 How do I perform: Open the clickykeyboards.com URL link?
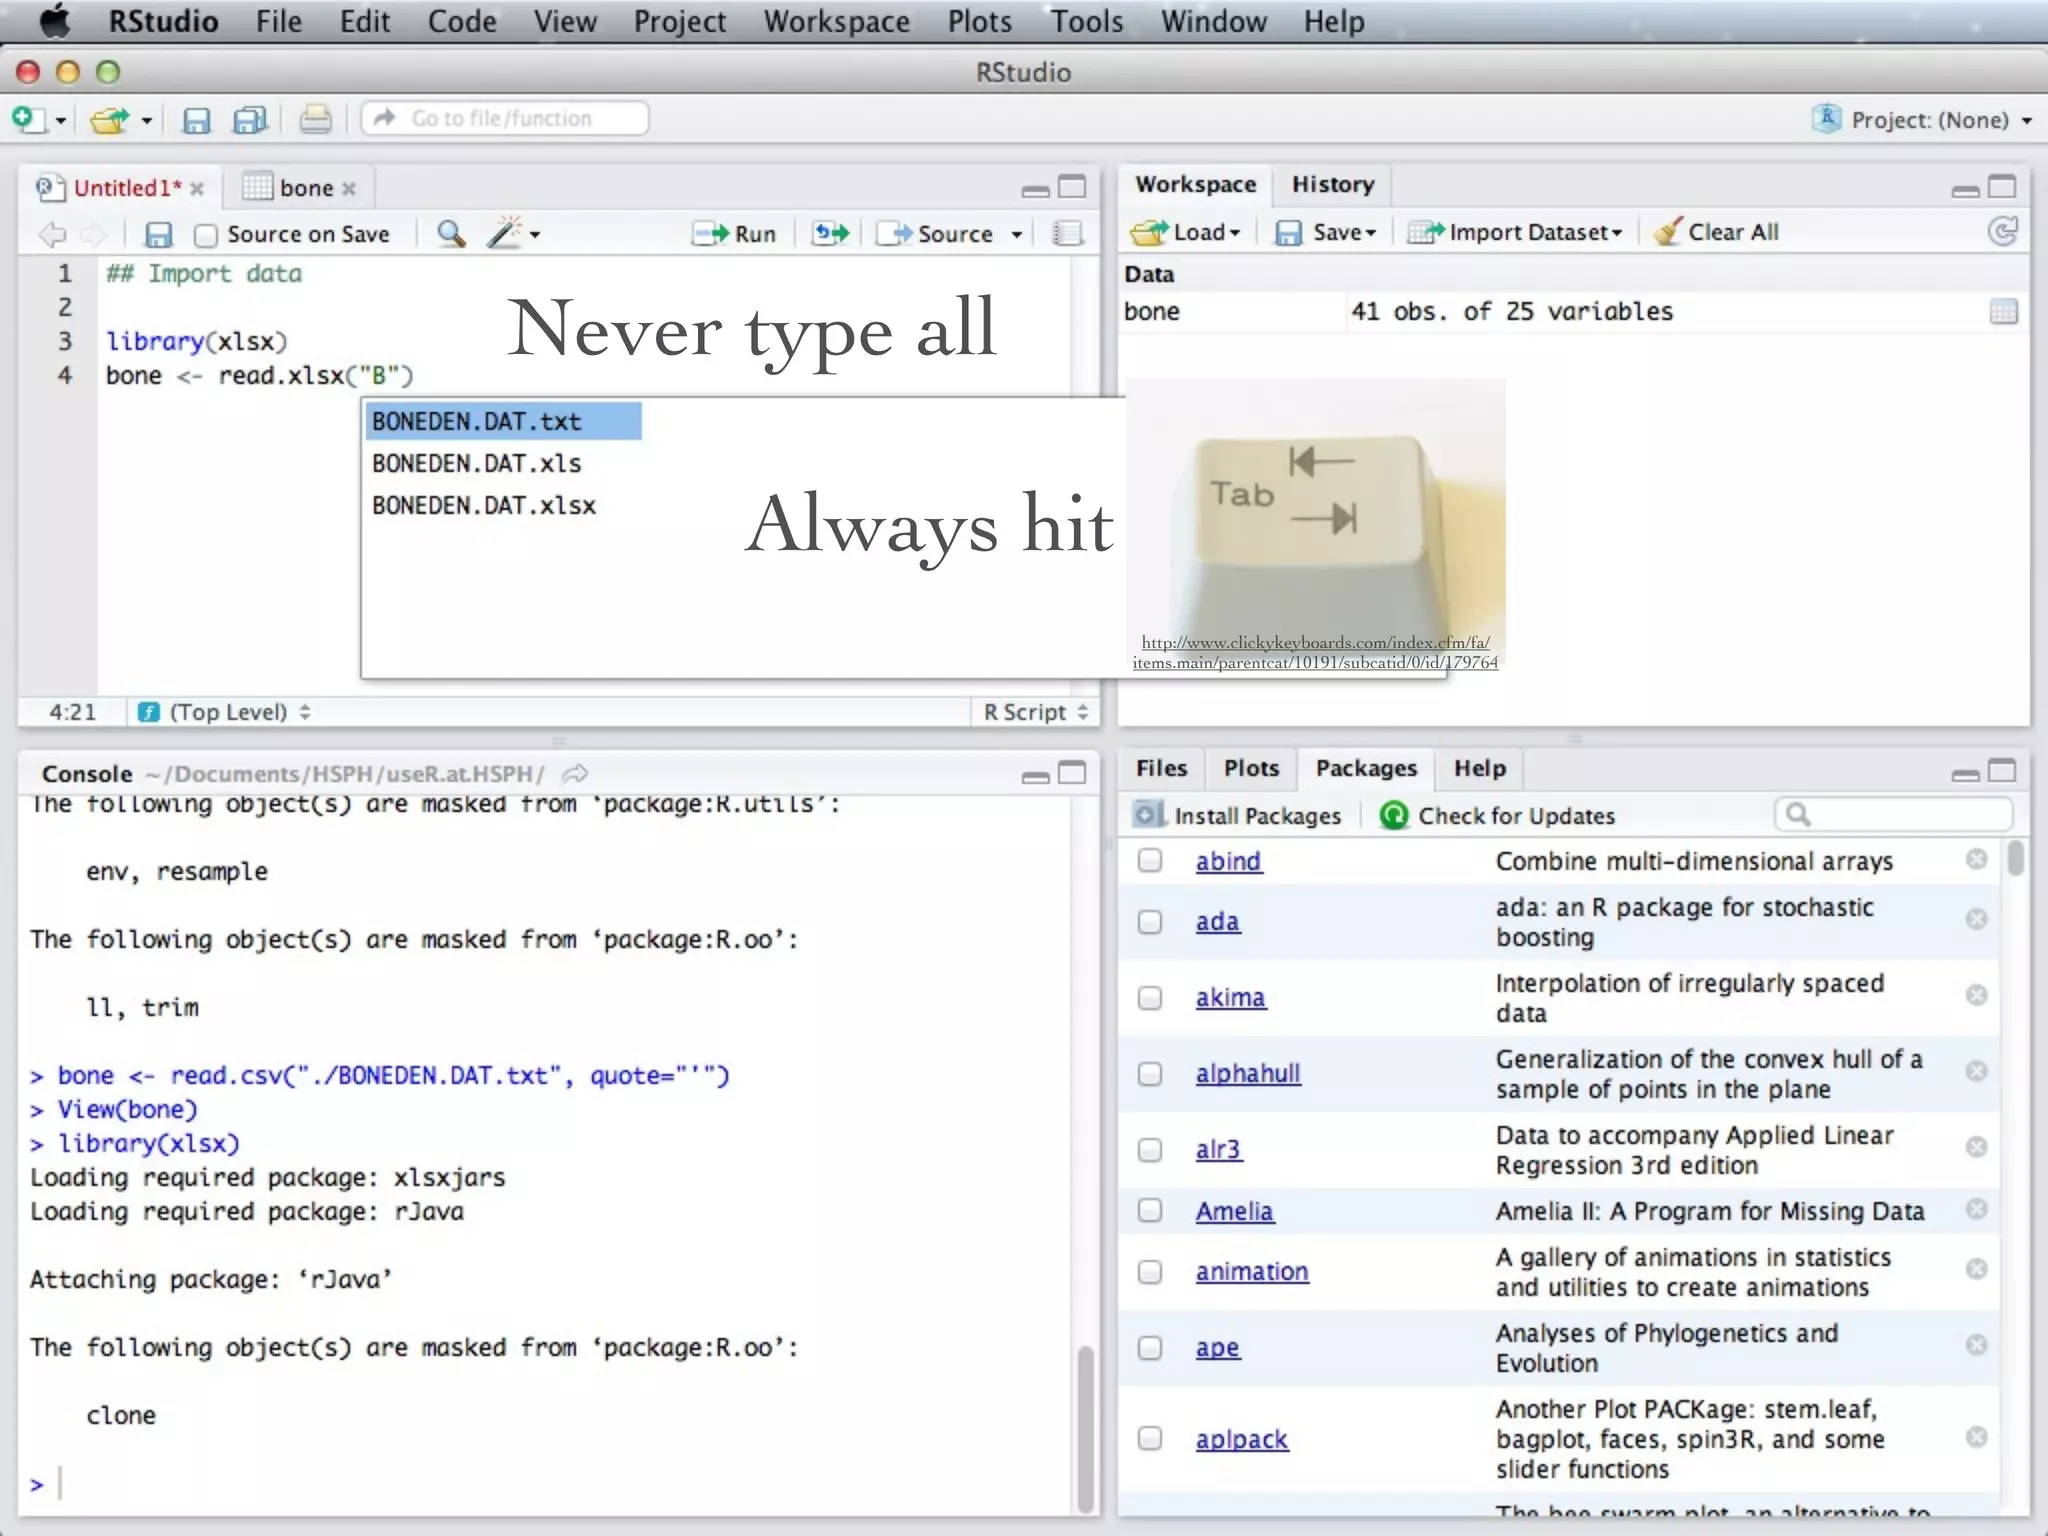coord(1315,652)
